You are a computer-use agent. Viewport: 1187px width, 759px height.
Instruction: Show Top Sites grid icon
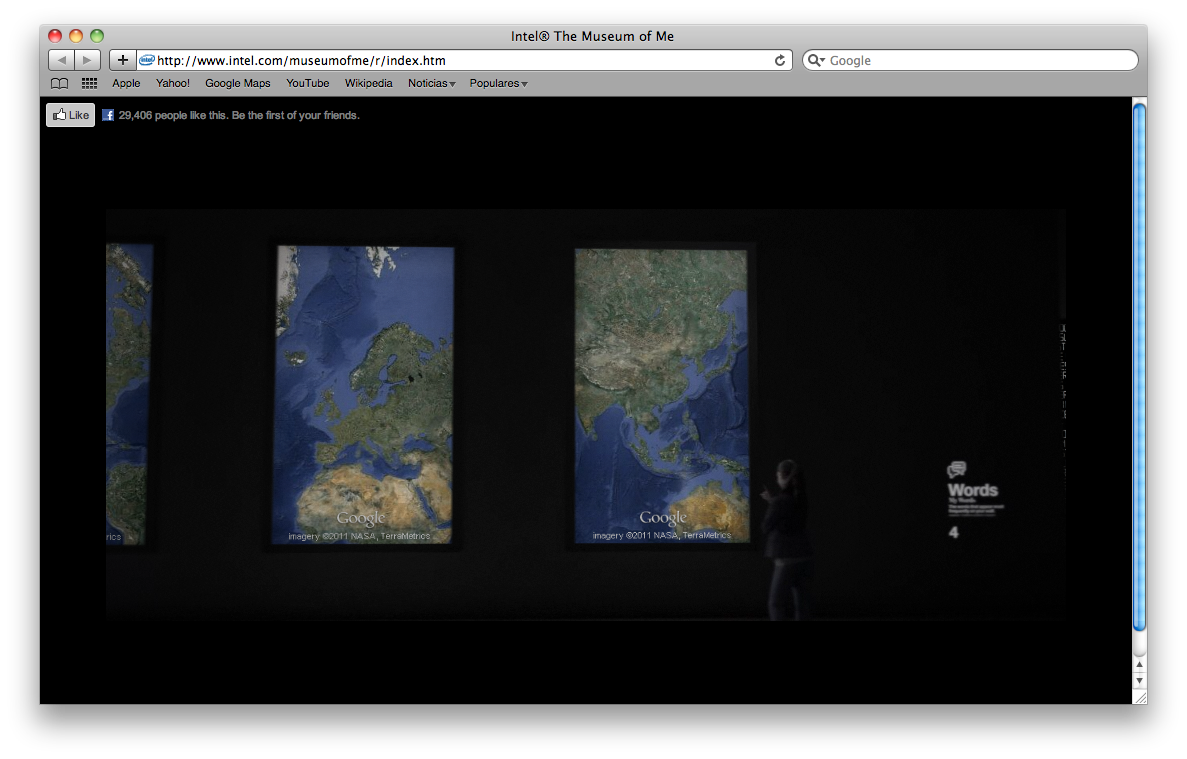pos(89,84)
